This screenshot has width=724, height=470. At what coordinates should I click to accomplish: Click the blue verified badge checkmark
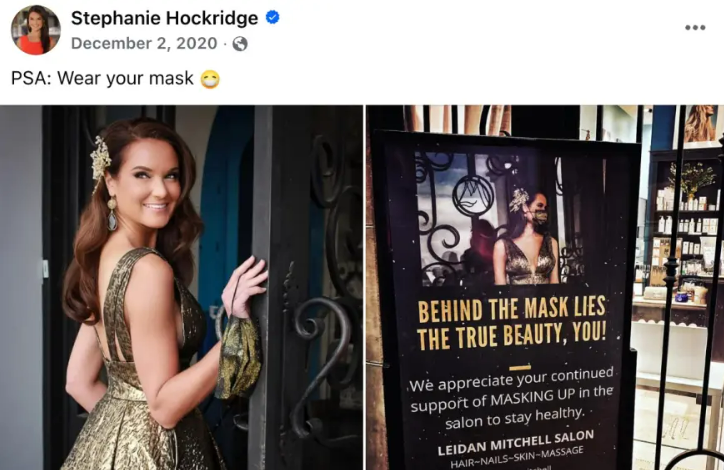tap(272, 18)
